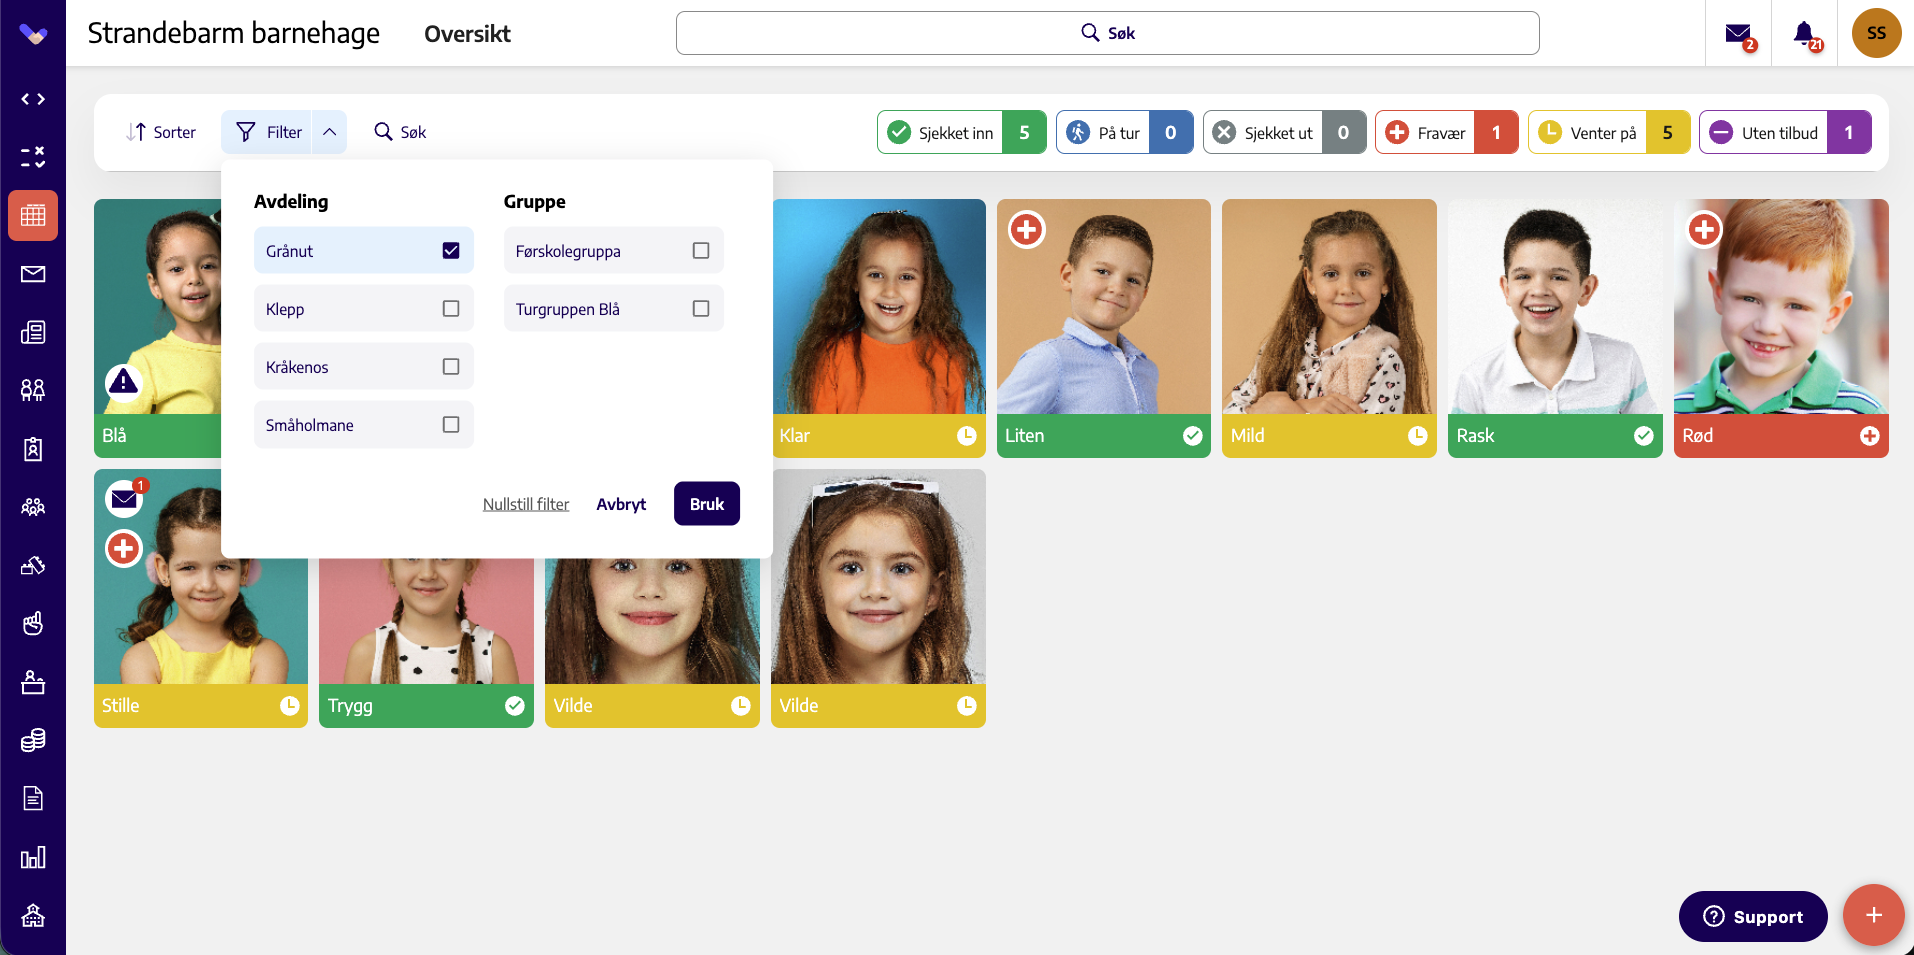The height and width of the screenshot is (955, 1914).
Task: Open the sidebar mail envelope icon
Action: tap(33, 274)
